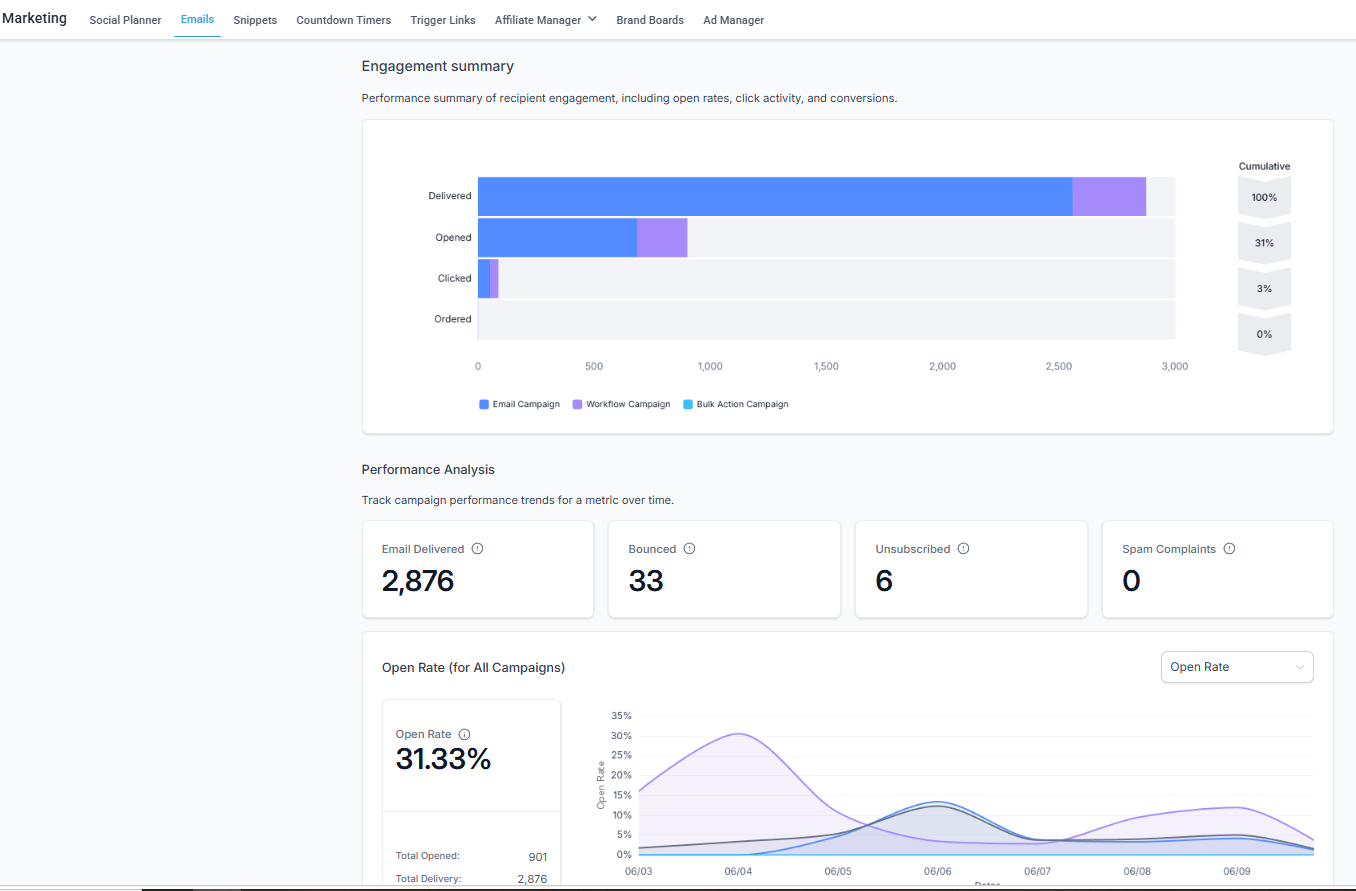The height and width of the screenshot is (891, 1356).
Task: Click the 100% cumulative funnel badge
Action: (1264, 197)
